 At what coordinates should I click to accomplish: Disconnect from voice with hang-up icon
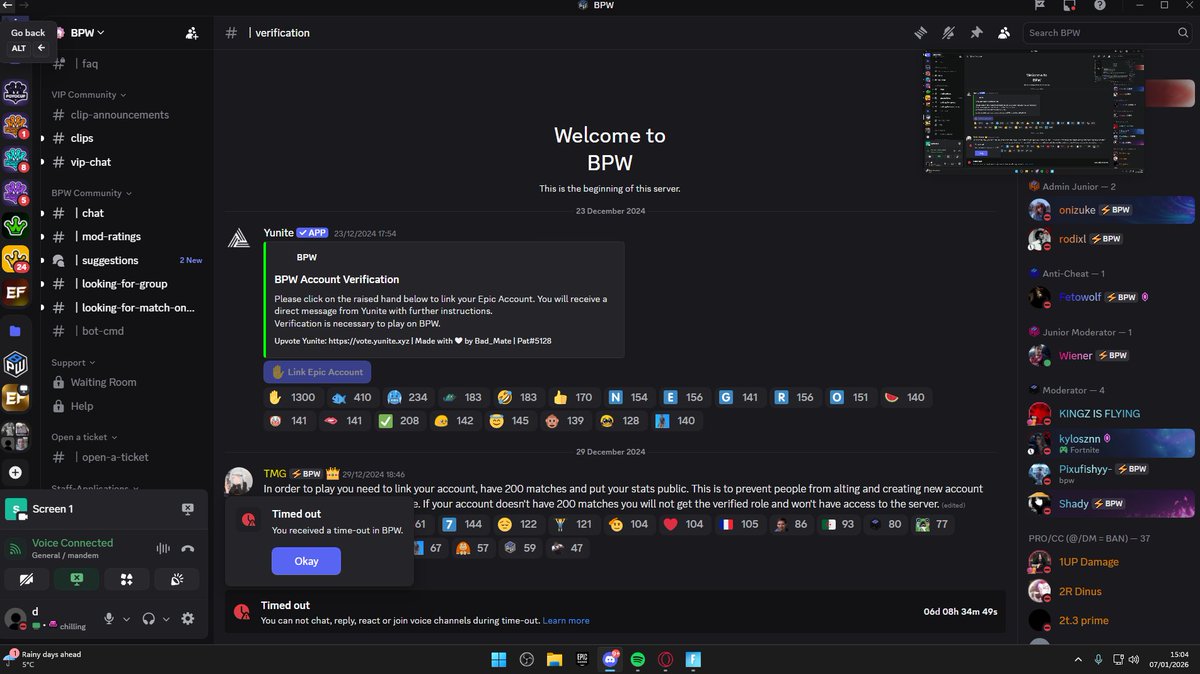pos(188,549)
